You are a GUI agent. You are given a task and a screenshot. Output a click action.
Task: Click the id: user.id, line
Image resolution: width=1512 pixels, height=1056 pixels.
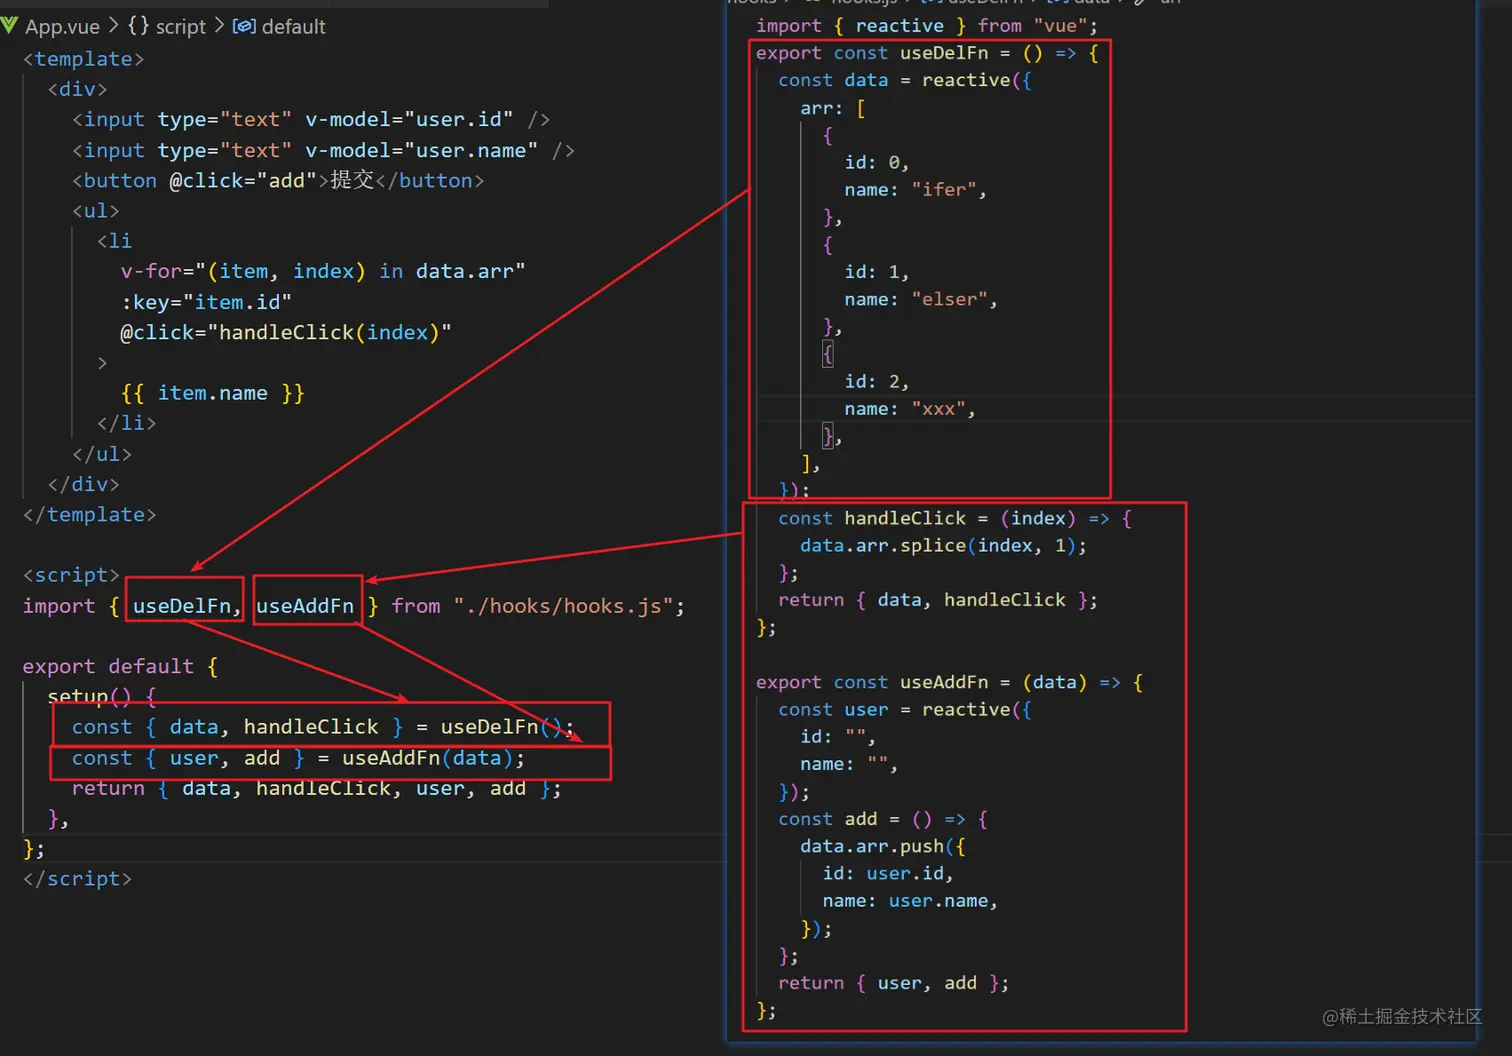tap(888, 874)
